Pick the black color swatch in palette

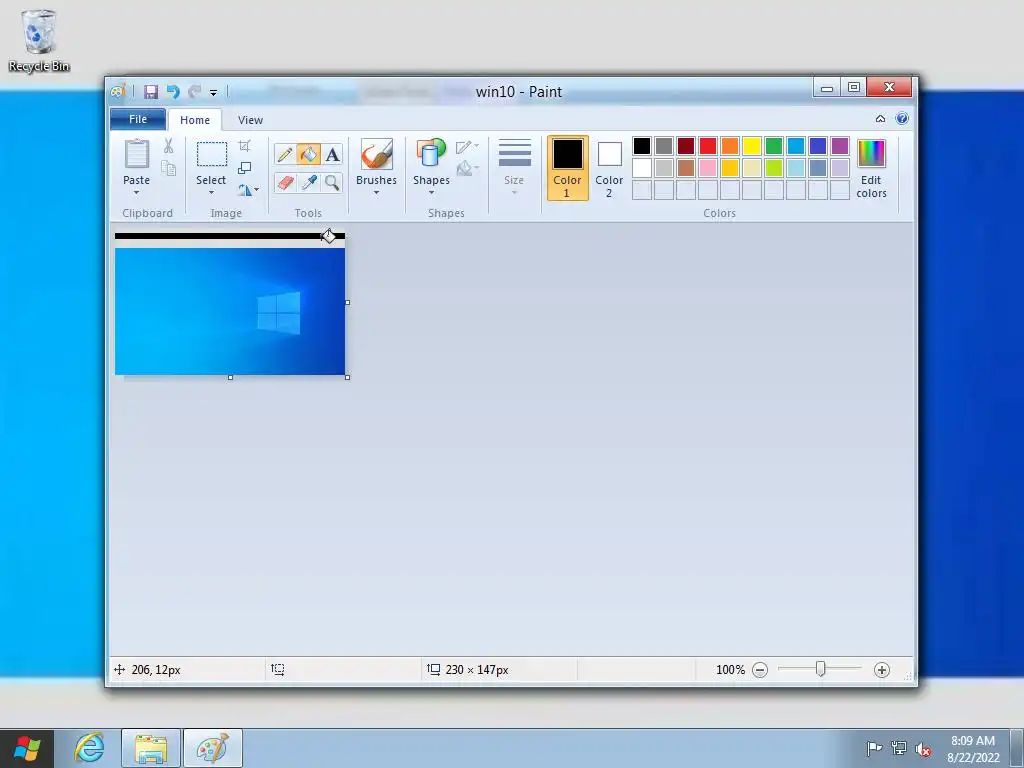tap(642, 146)
